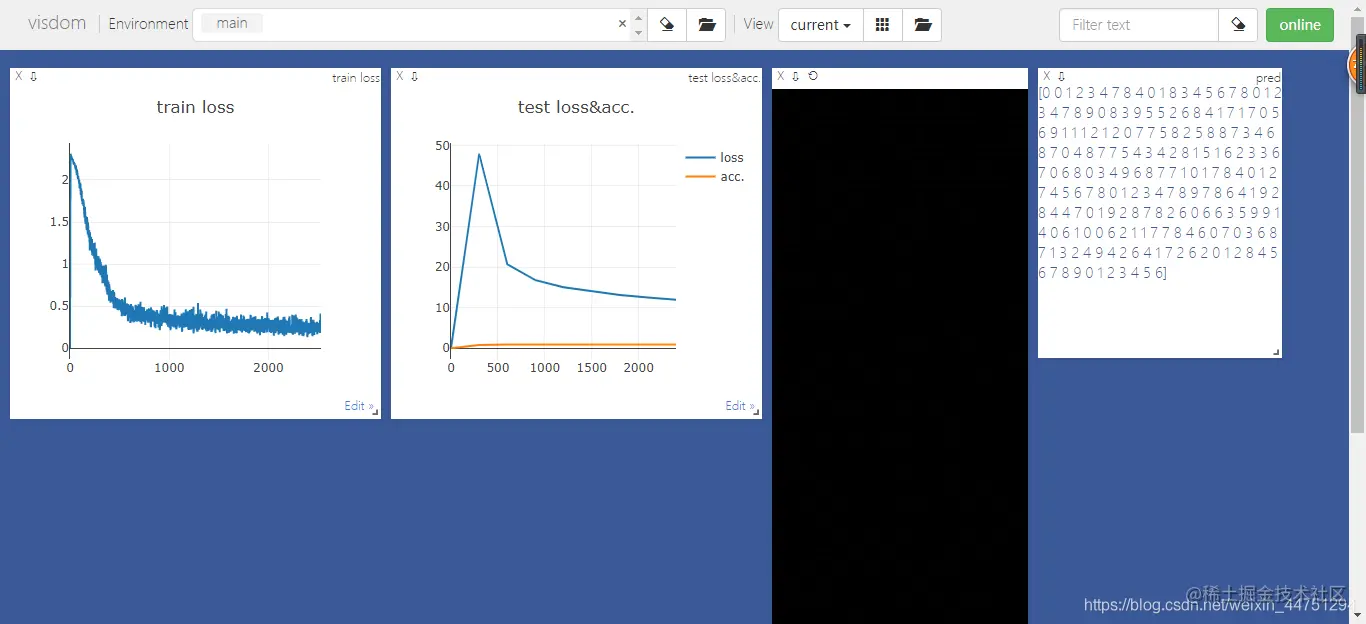Viewport: 1366px width, 624px height.
Task: Click the visdom logo text
Action: (x=57, y=23)
